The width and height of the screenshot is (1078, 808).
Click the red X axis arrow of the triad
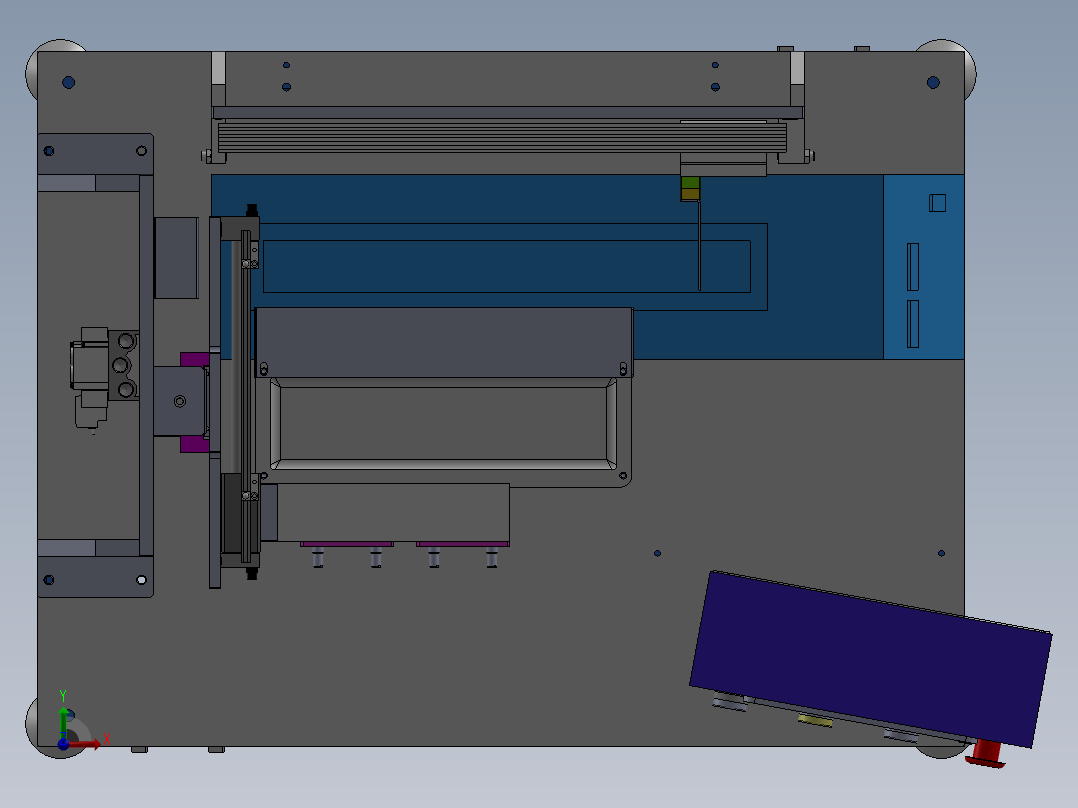point(87,743)
